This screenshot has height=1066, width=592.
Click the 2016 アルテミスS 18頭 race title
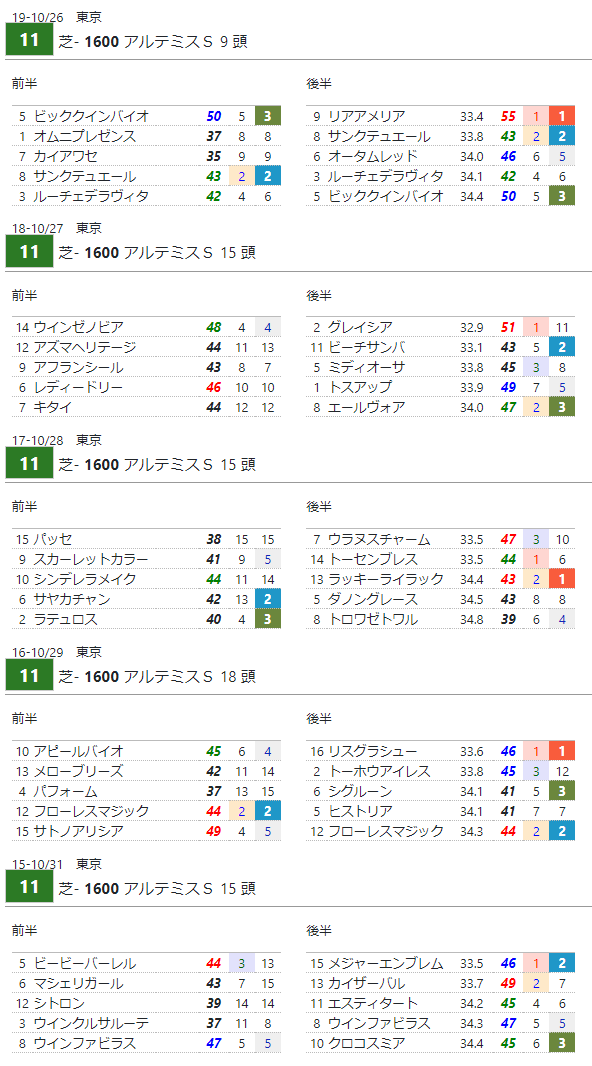[156, 676]
